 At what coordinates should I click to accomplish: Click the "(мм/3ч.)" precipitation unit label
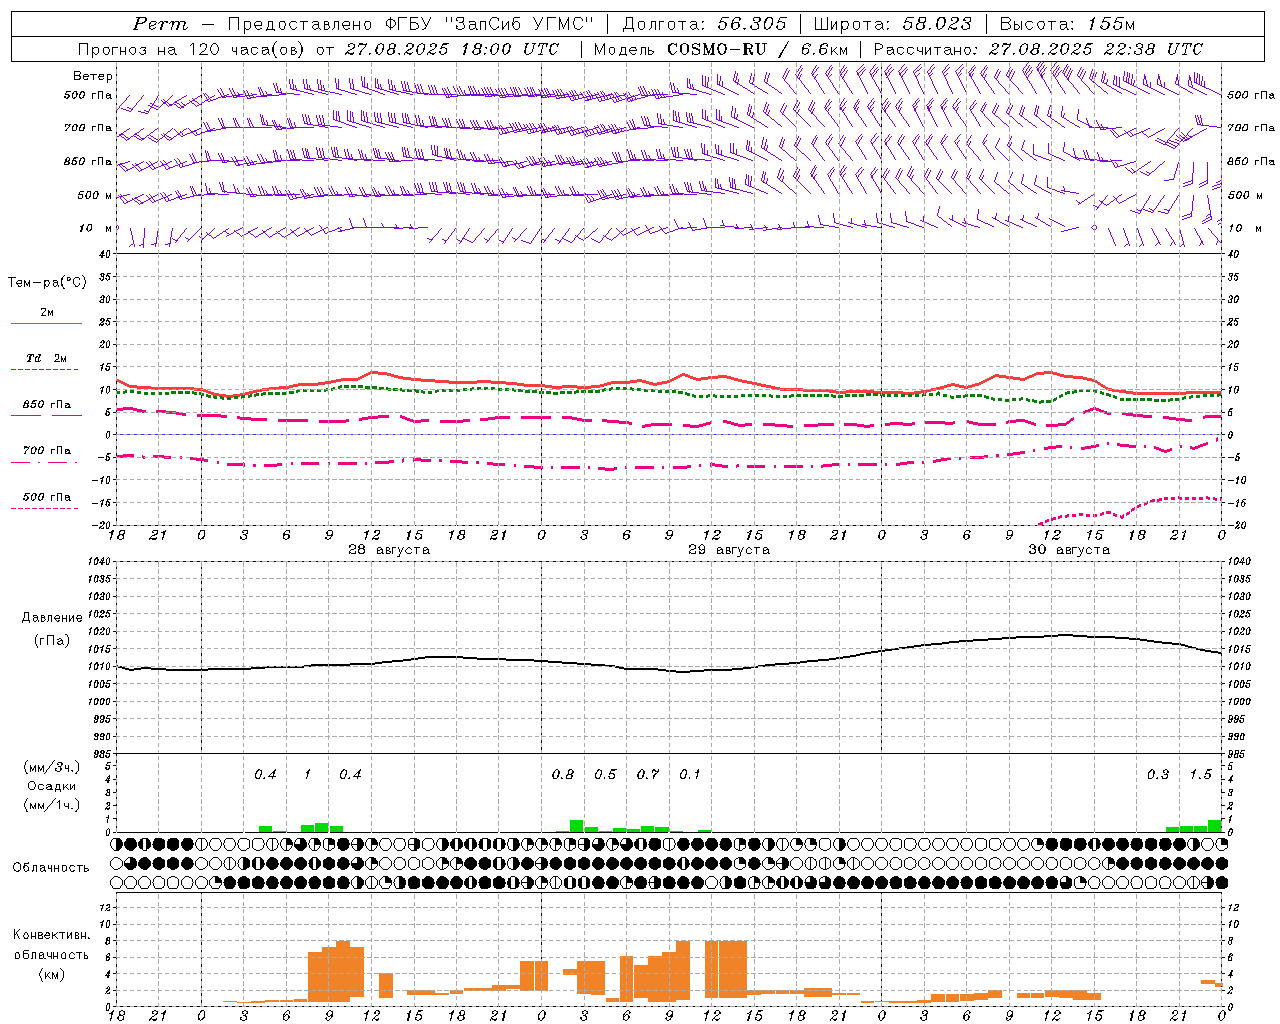[50, 767]
